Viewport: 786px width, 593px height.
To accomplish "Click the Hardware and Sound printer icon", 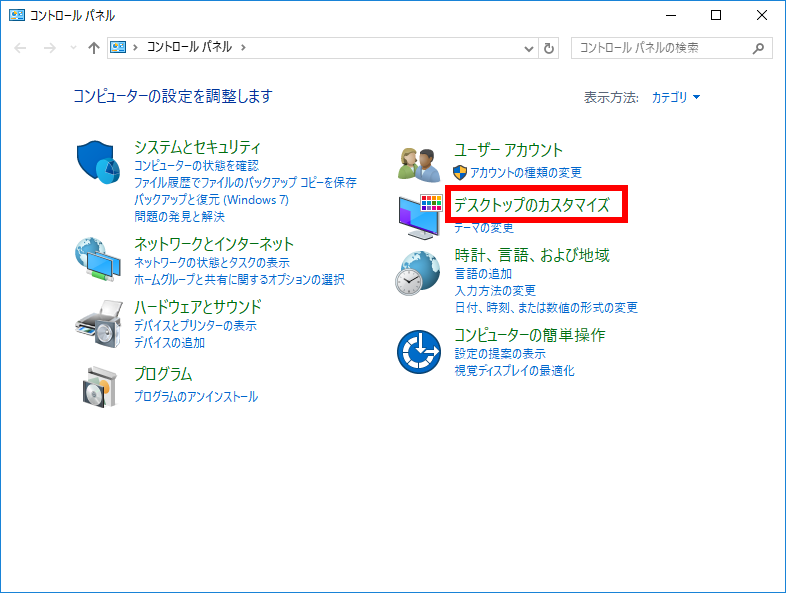I will [x=99, y=324].
